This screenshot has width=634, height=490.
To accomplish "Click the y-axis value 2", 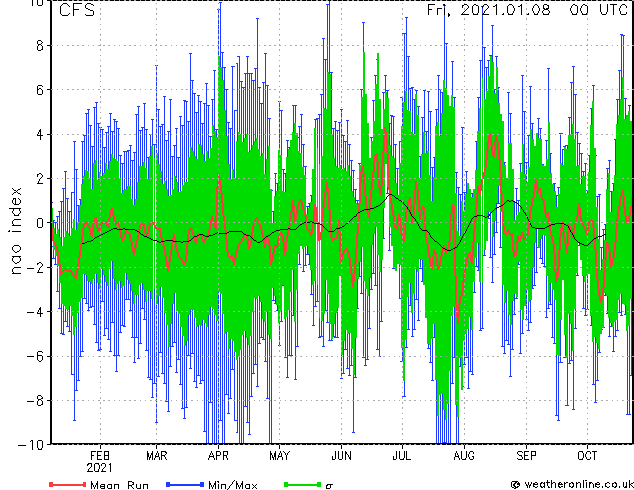I will (x=40, y=179).
